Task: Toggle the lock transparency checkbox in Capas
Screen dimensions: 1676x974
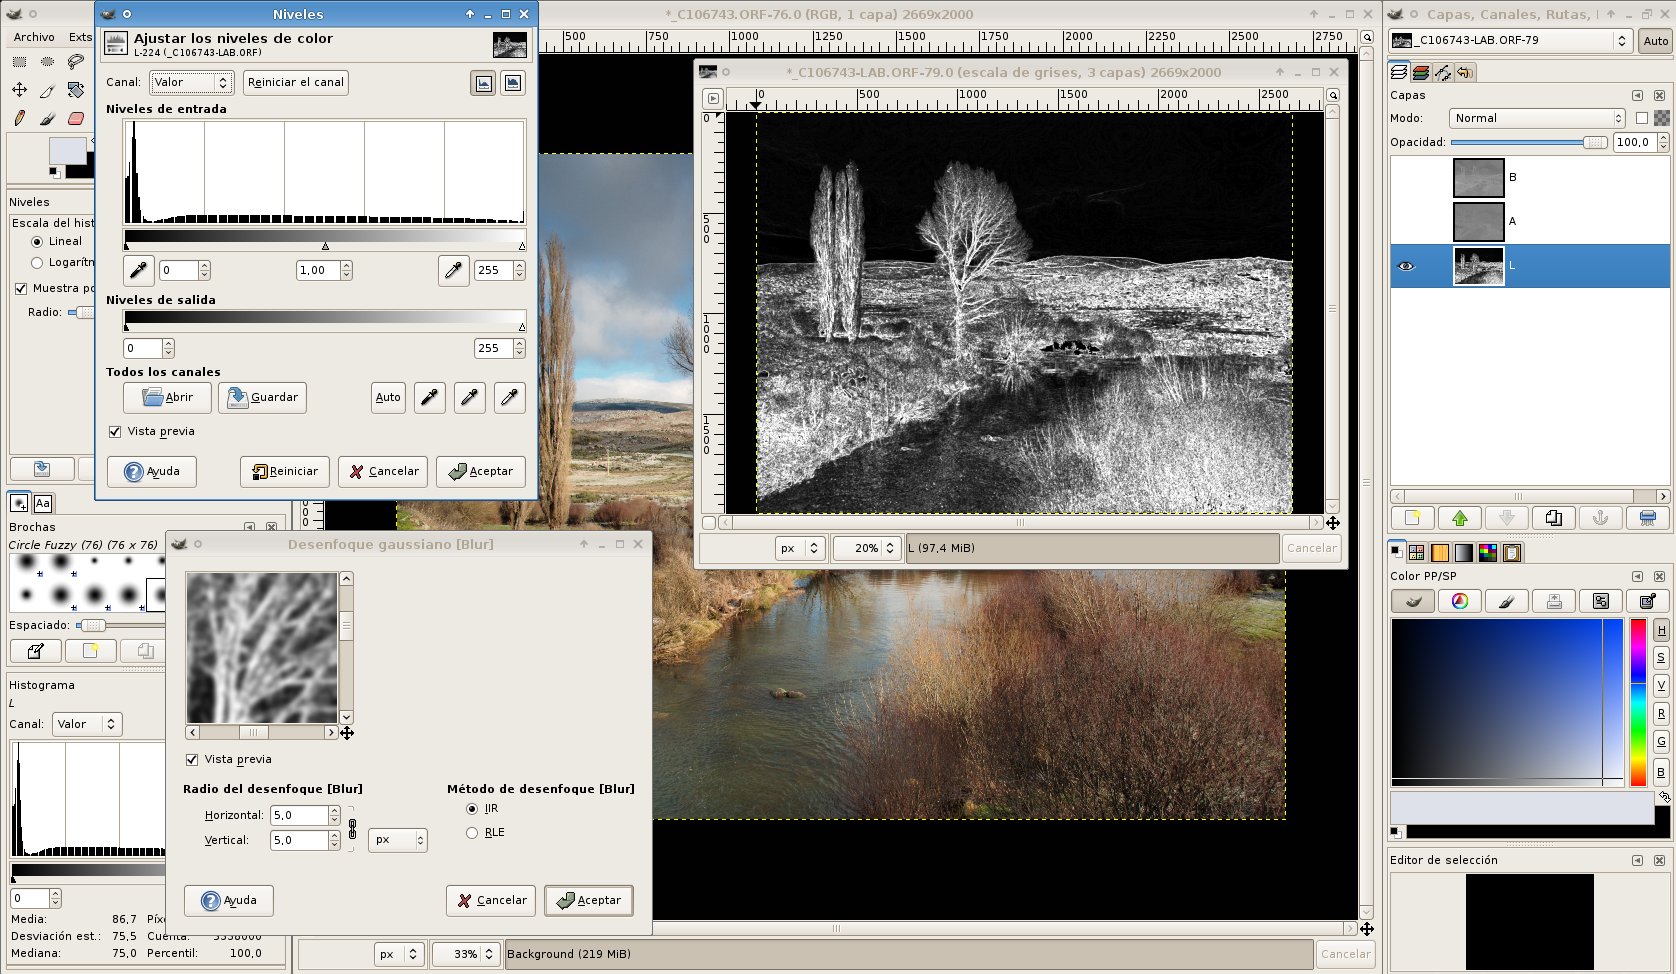Action: [1642, 118]
